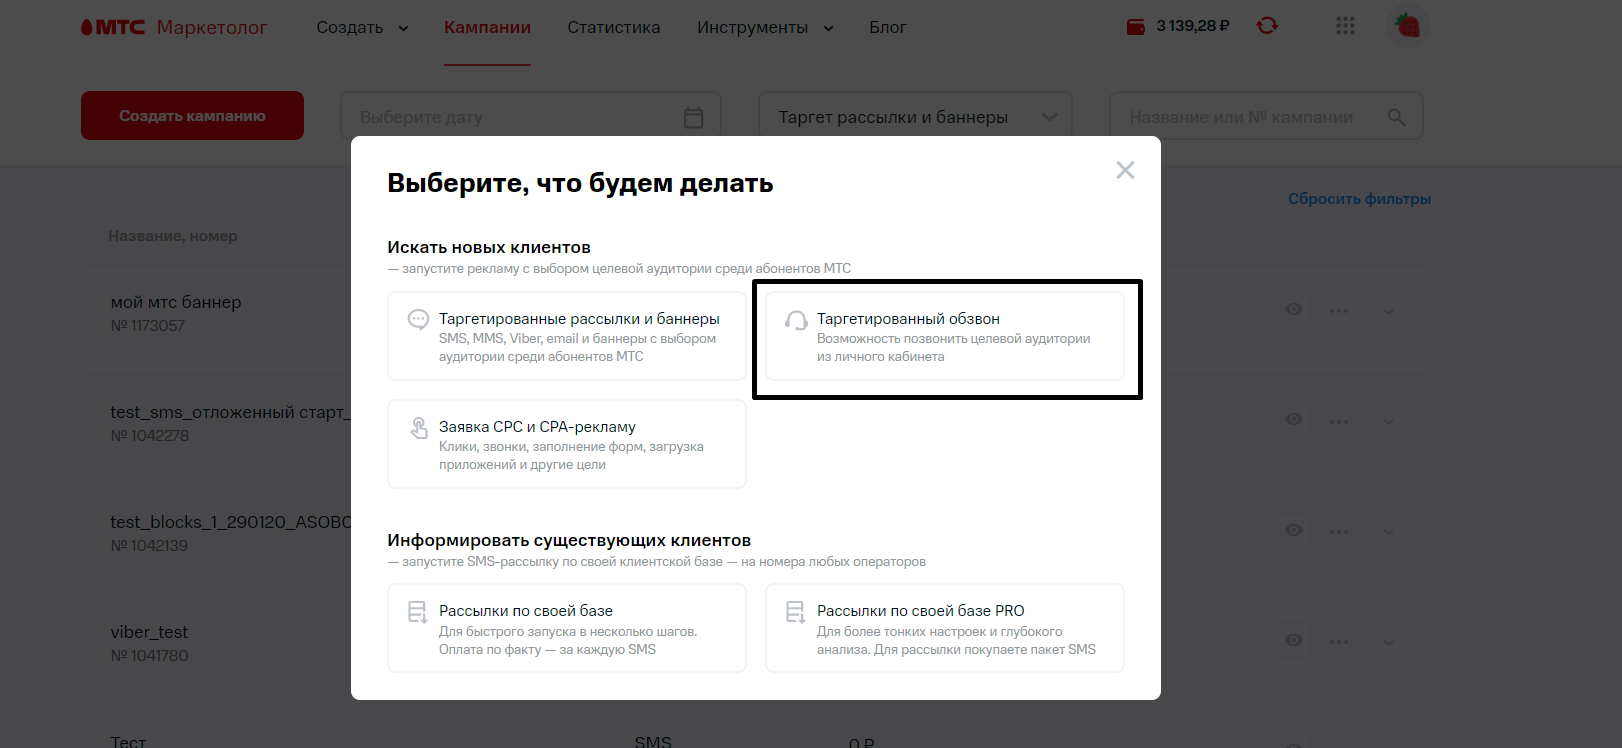Open Таргет рассылки и баннеры filter dropdown

(x=915, y=117)
